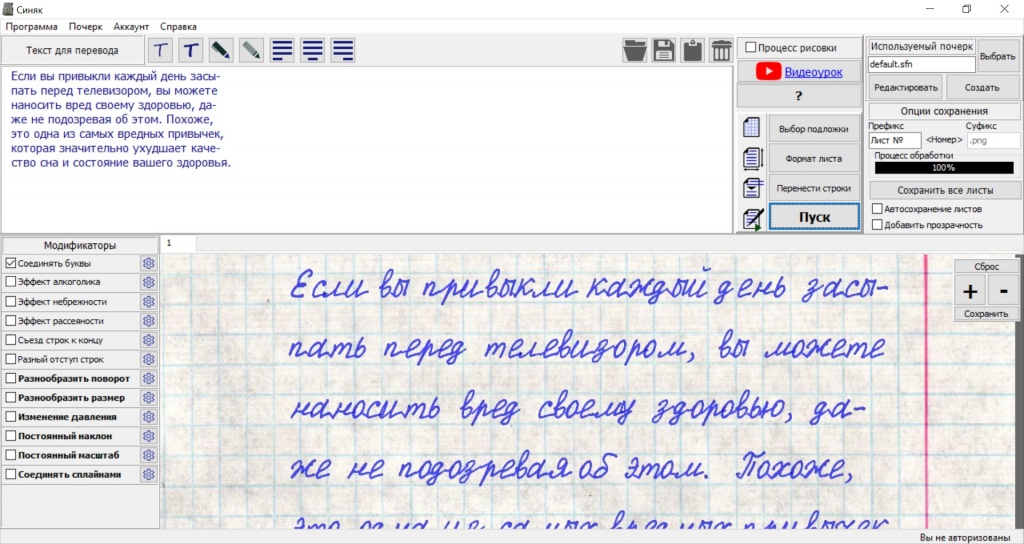Enable Постоянный наклон checkbox

pyautogui.click(x=10, y=436)
